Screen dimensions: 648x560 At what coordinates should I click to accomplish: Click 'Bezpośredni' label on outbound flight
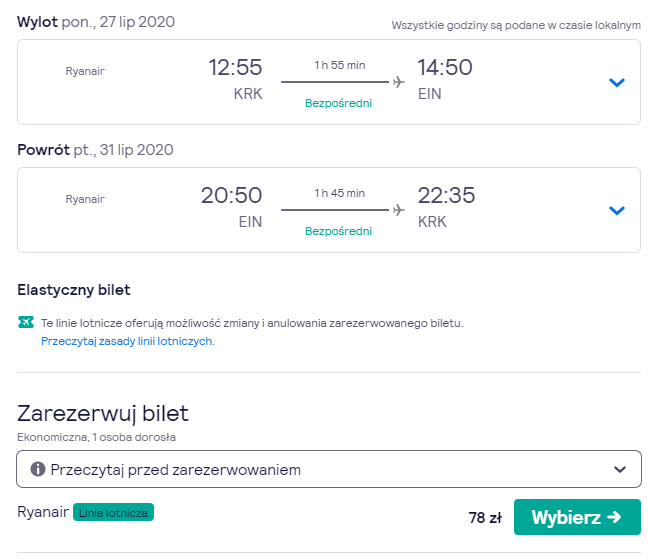point(338,103)
